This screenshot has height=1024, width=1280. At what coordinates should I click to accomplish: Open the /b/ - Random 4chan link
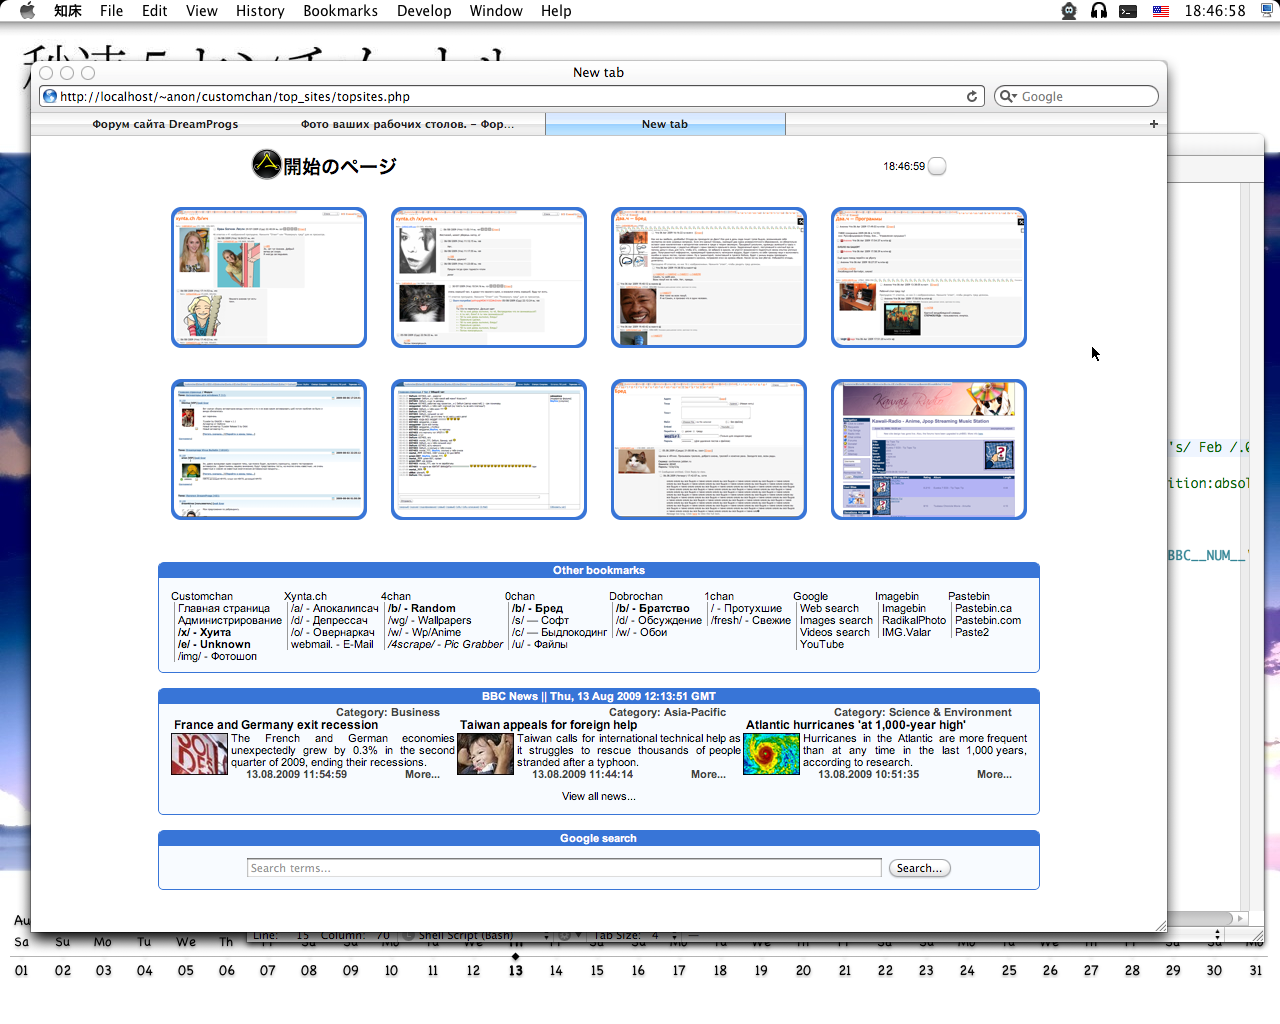421,608
